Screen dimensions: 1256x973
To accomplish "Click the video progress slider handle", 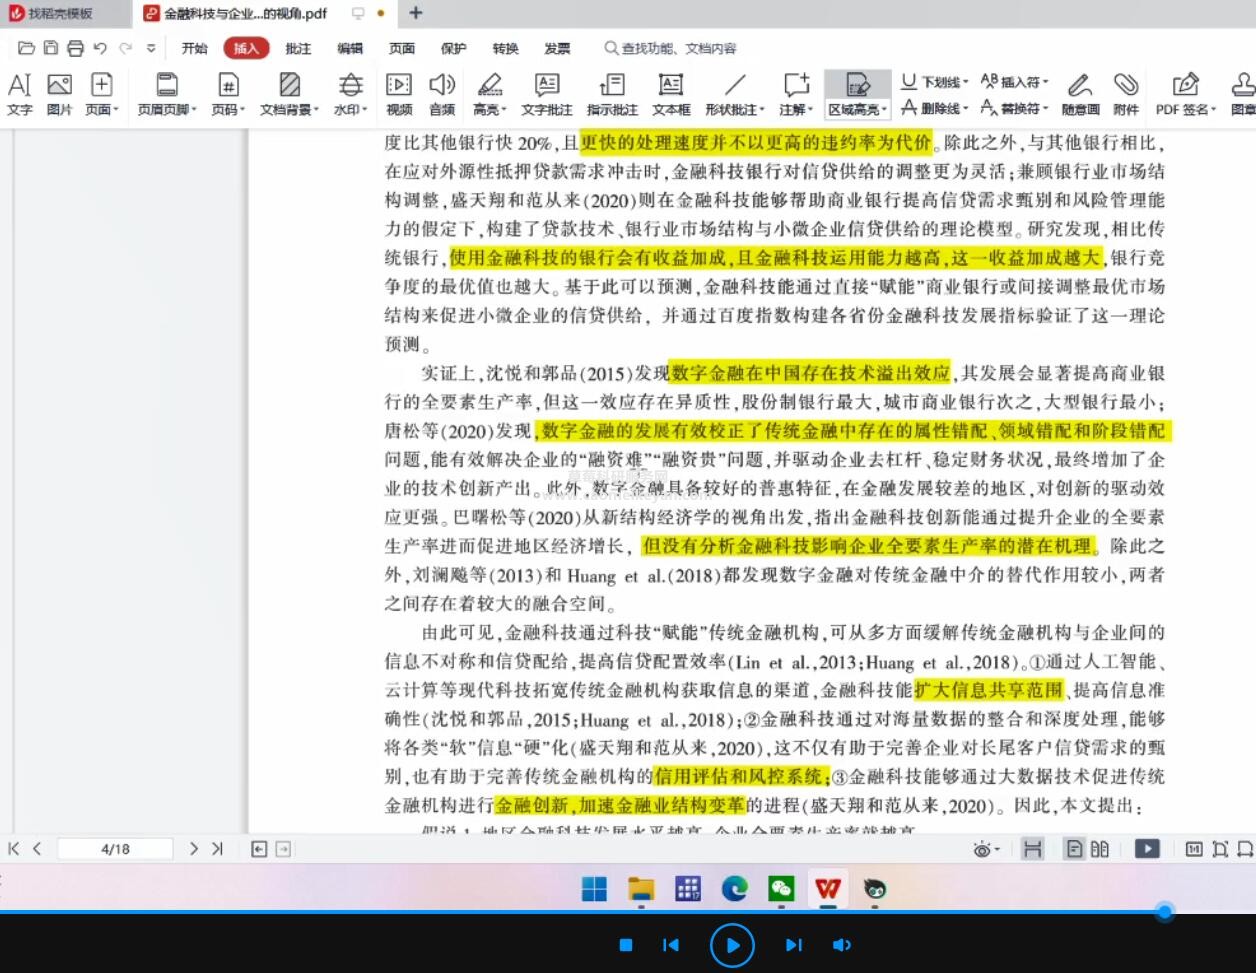I will pyautogui.click(x=1164, y=911).
